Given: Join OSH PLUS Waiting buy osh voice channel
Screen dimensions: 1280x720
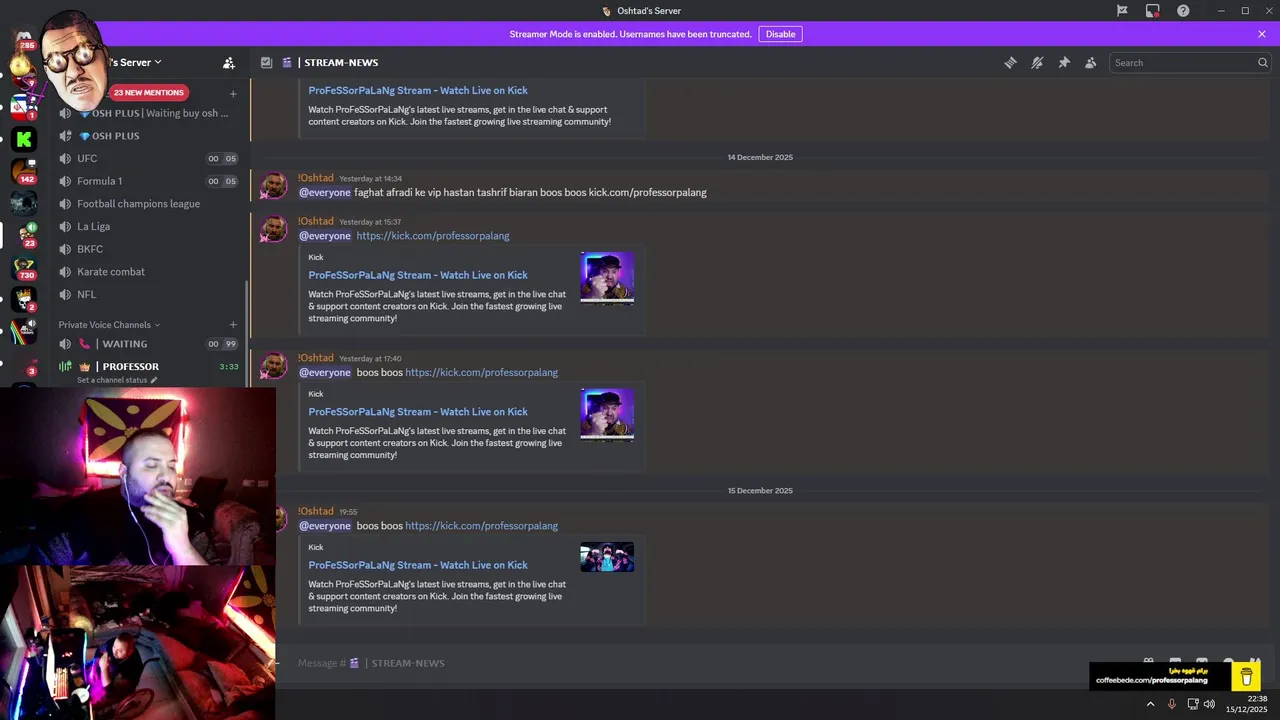Looking at the screenshot, I should 150,113.
